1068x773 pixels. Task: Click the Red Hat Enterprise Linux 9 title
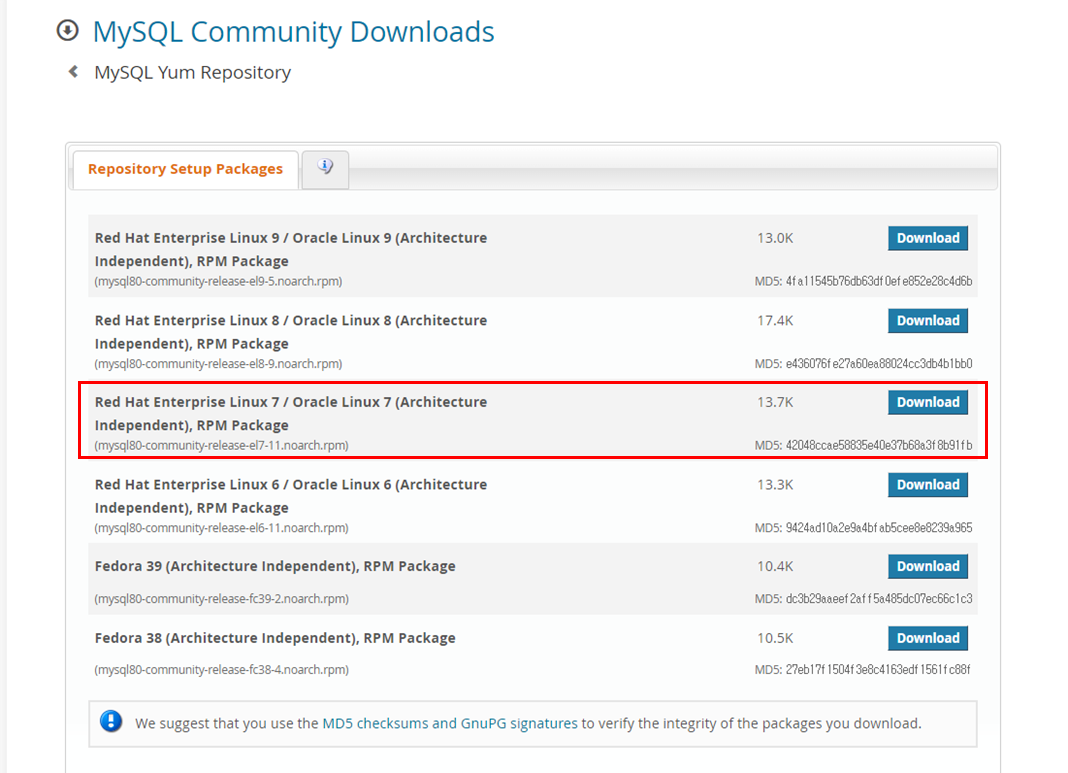[x=291, y=249]
